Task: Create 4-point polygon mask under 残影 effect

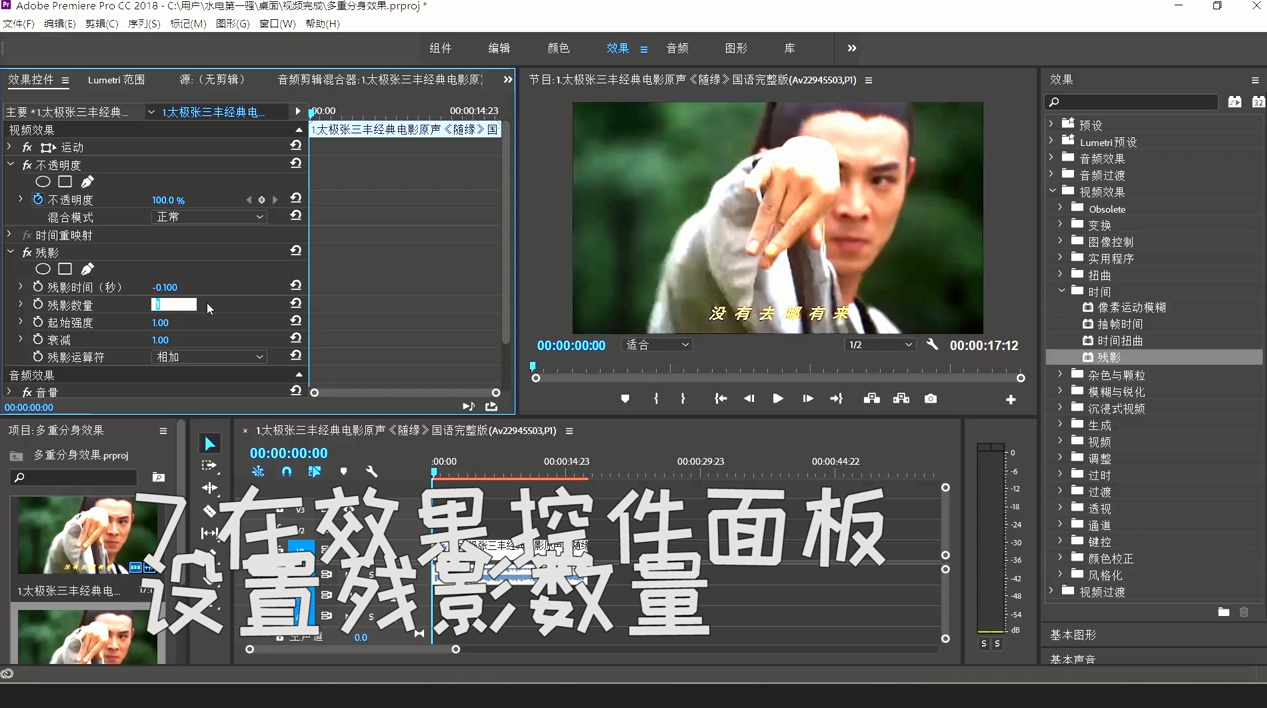Action: click(x=65, y=269)
